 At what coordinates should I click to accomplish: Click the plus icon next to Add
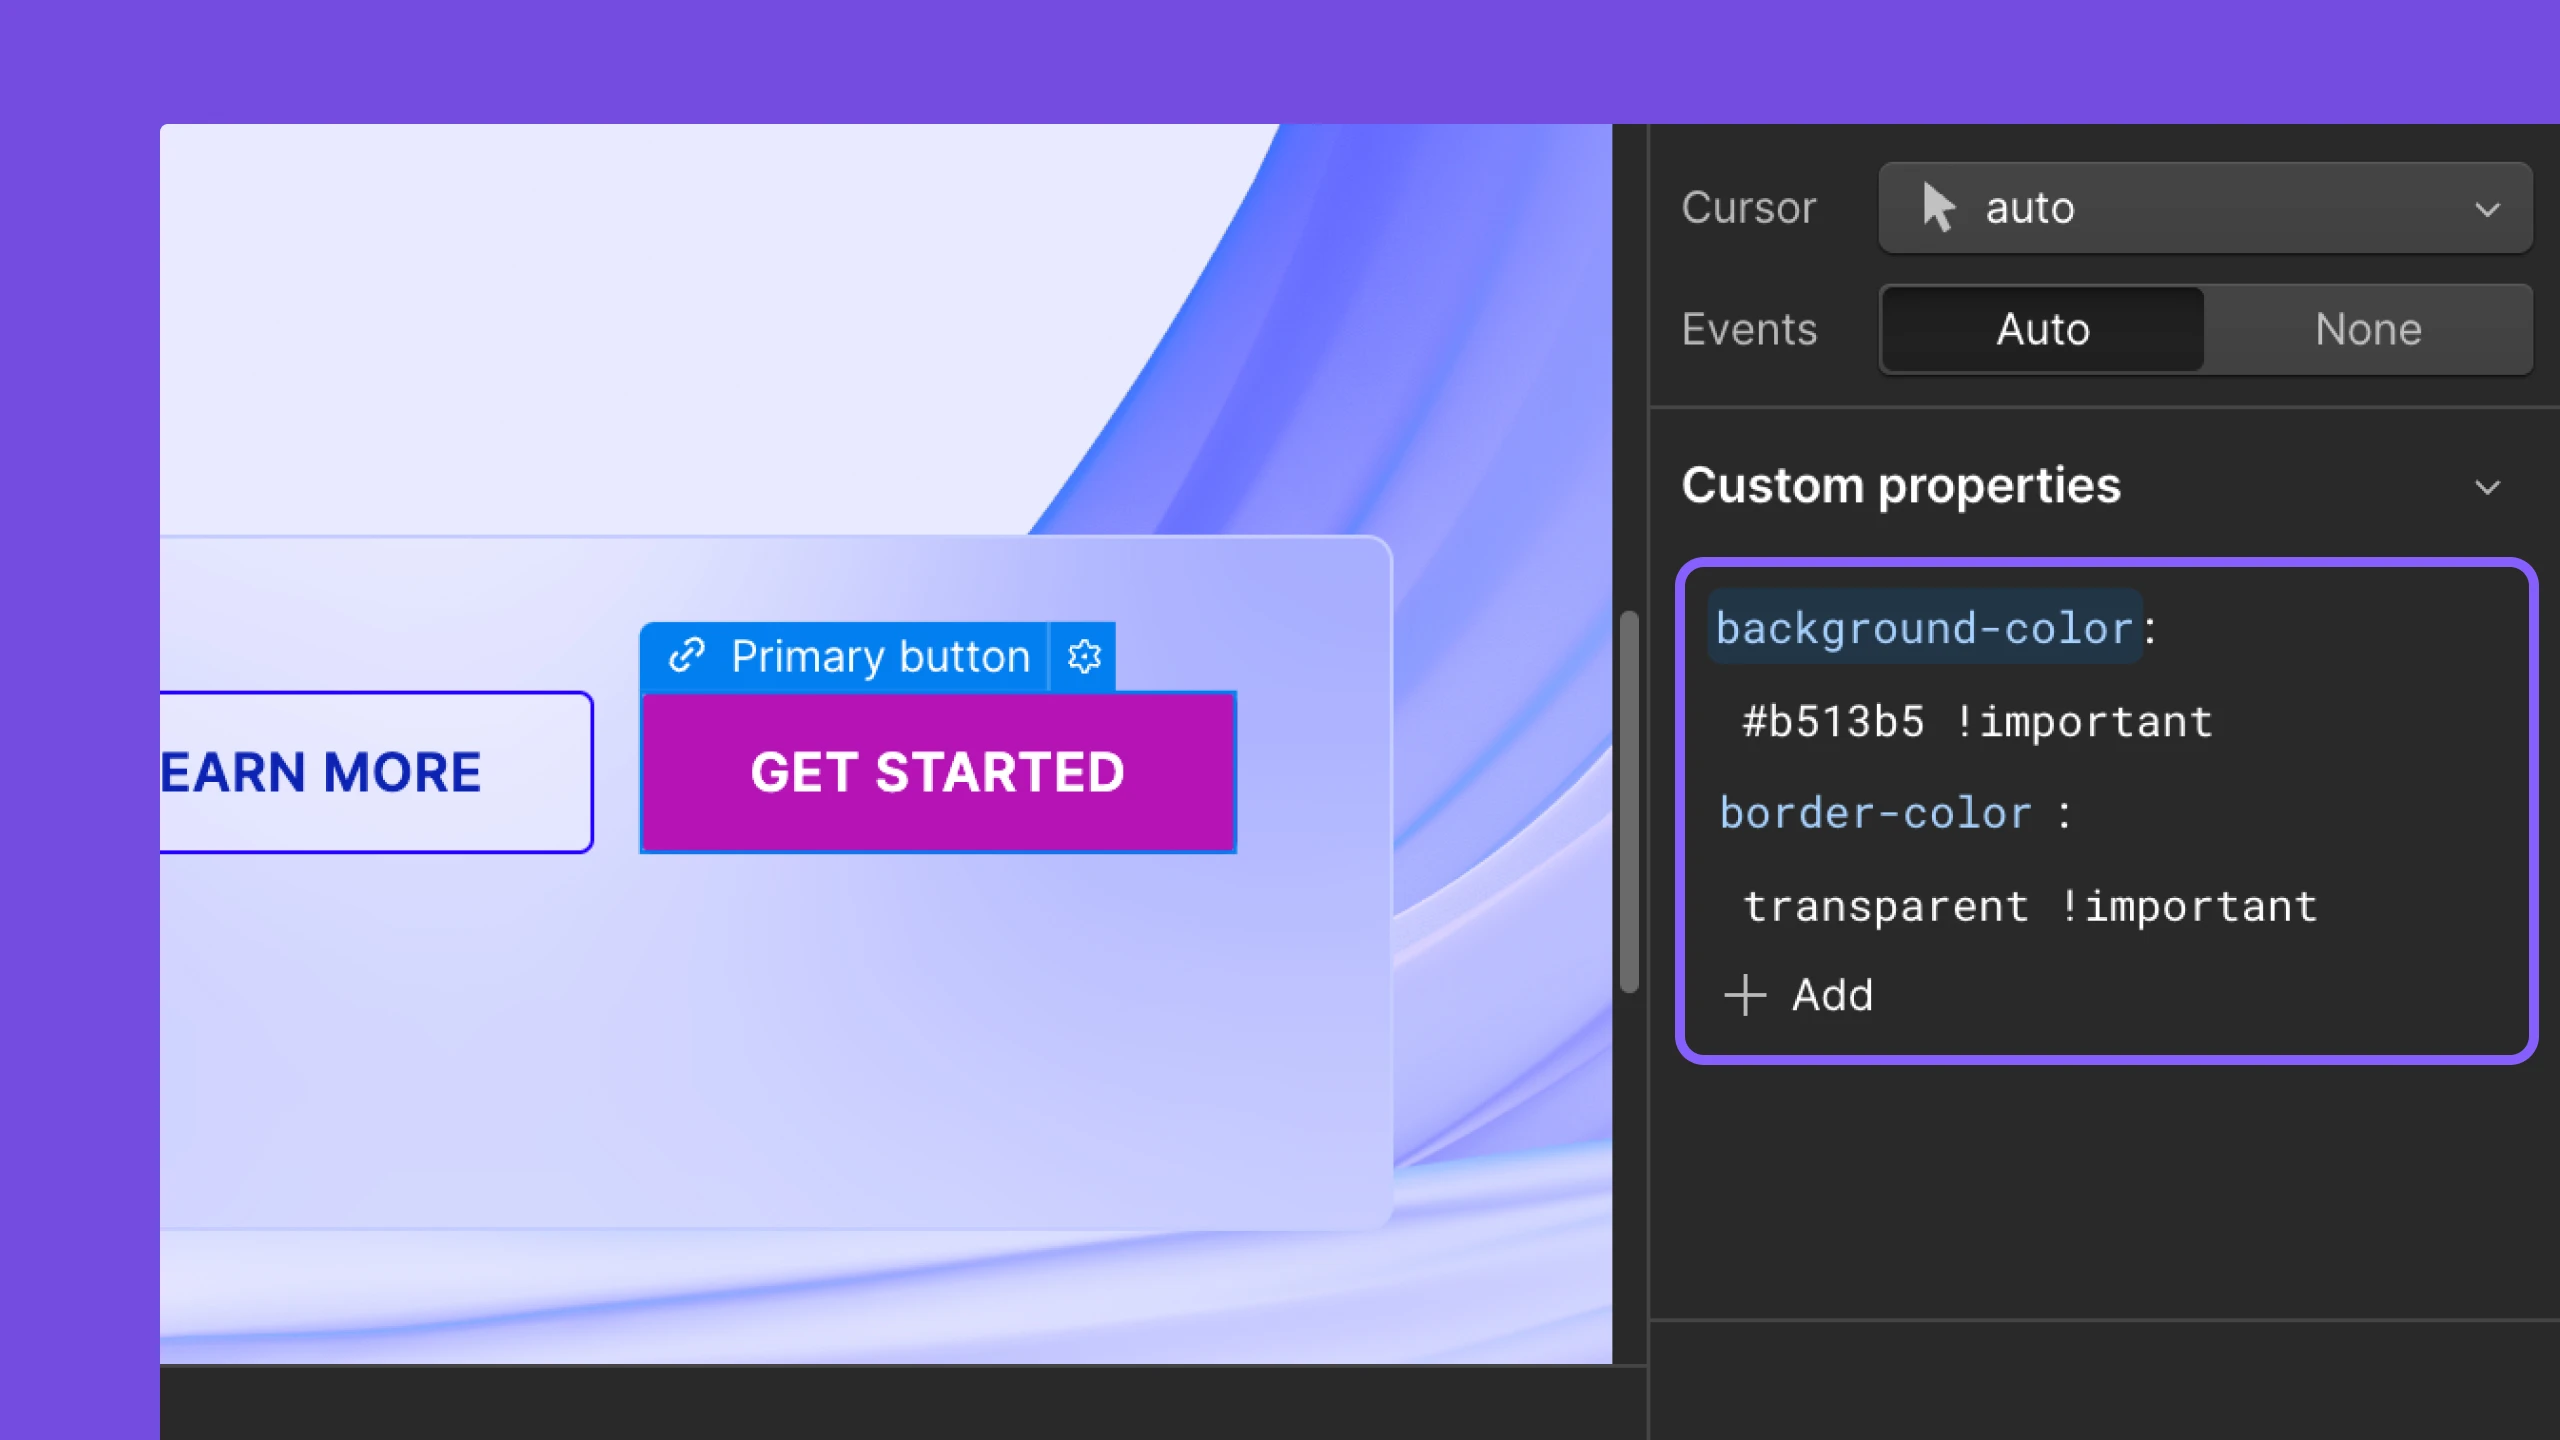1745,995
